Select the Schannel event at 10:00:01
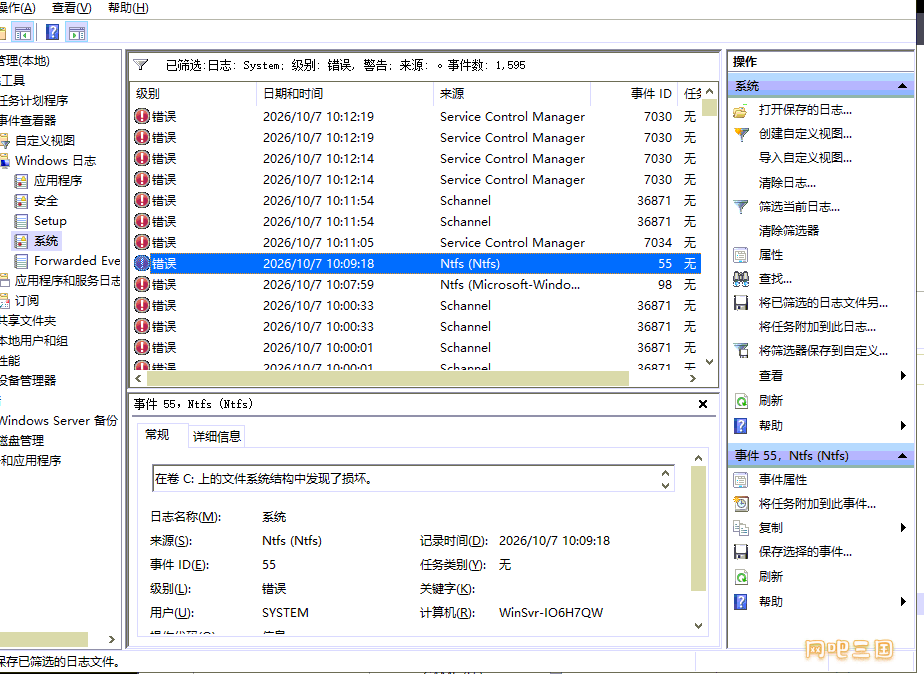Screen dimensions: 924x674 pyautogui.click(x=416, y=348)
